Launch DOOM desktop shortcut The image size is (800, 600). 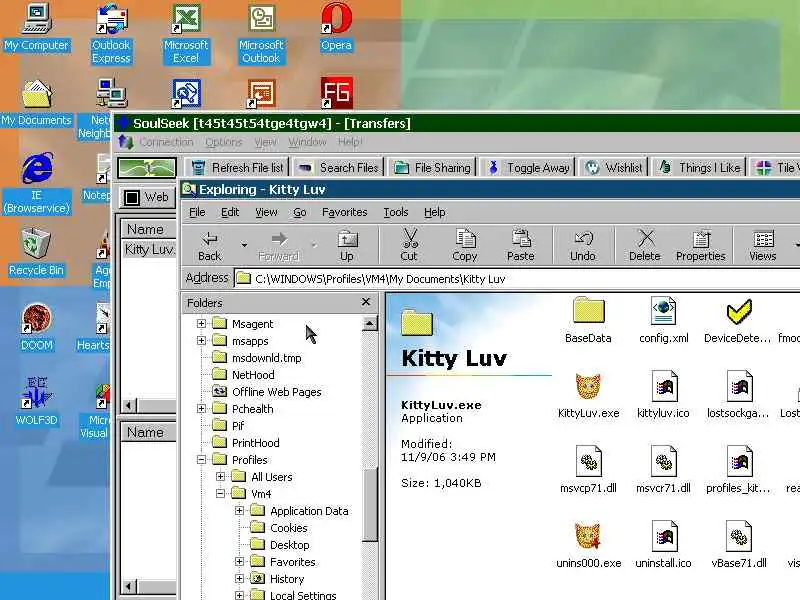point(36,327)
